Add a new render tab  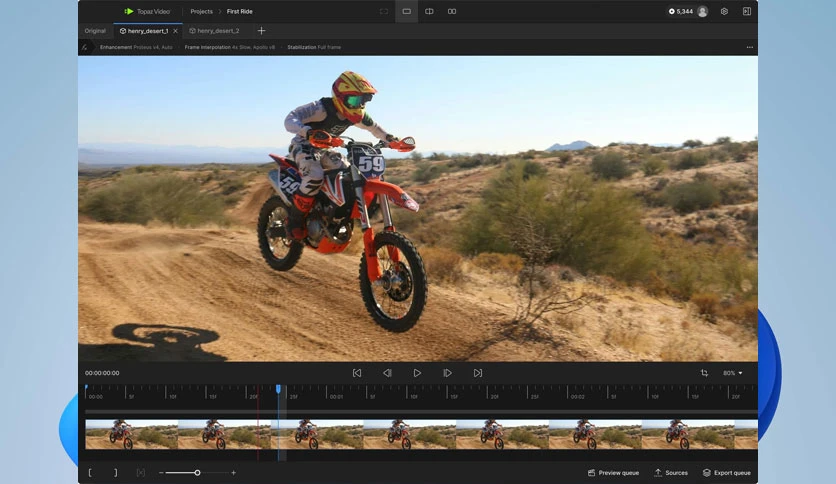coord(261,31)
